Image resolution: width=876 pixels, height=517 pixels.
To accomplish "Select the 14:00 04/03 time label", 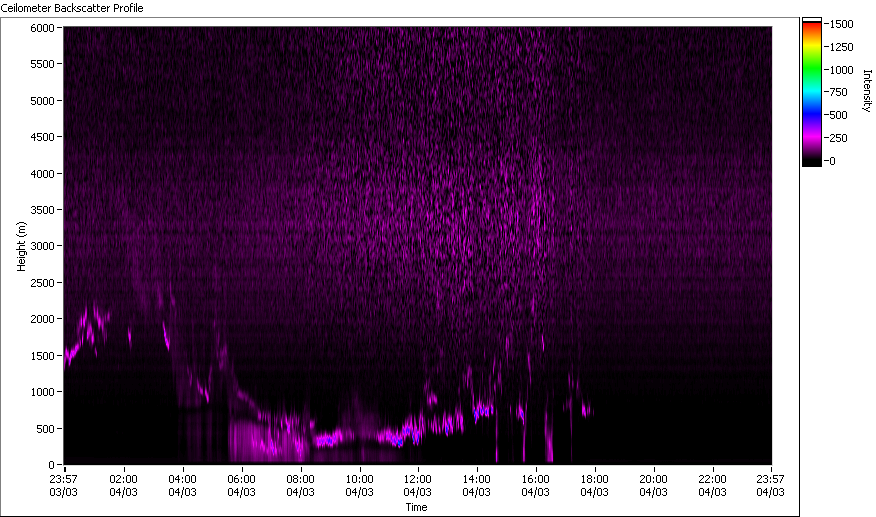I will (x=477, y=486).
